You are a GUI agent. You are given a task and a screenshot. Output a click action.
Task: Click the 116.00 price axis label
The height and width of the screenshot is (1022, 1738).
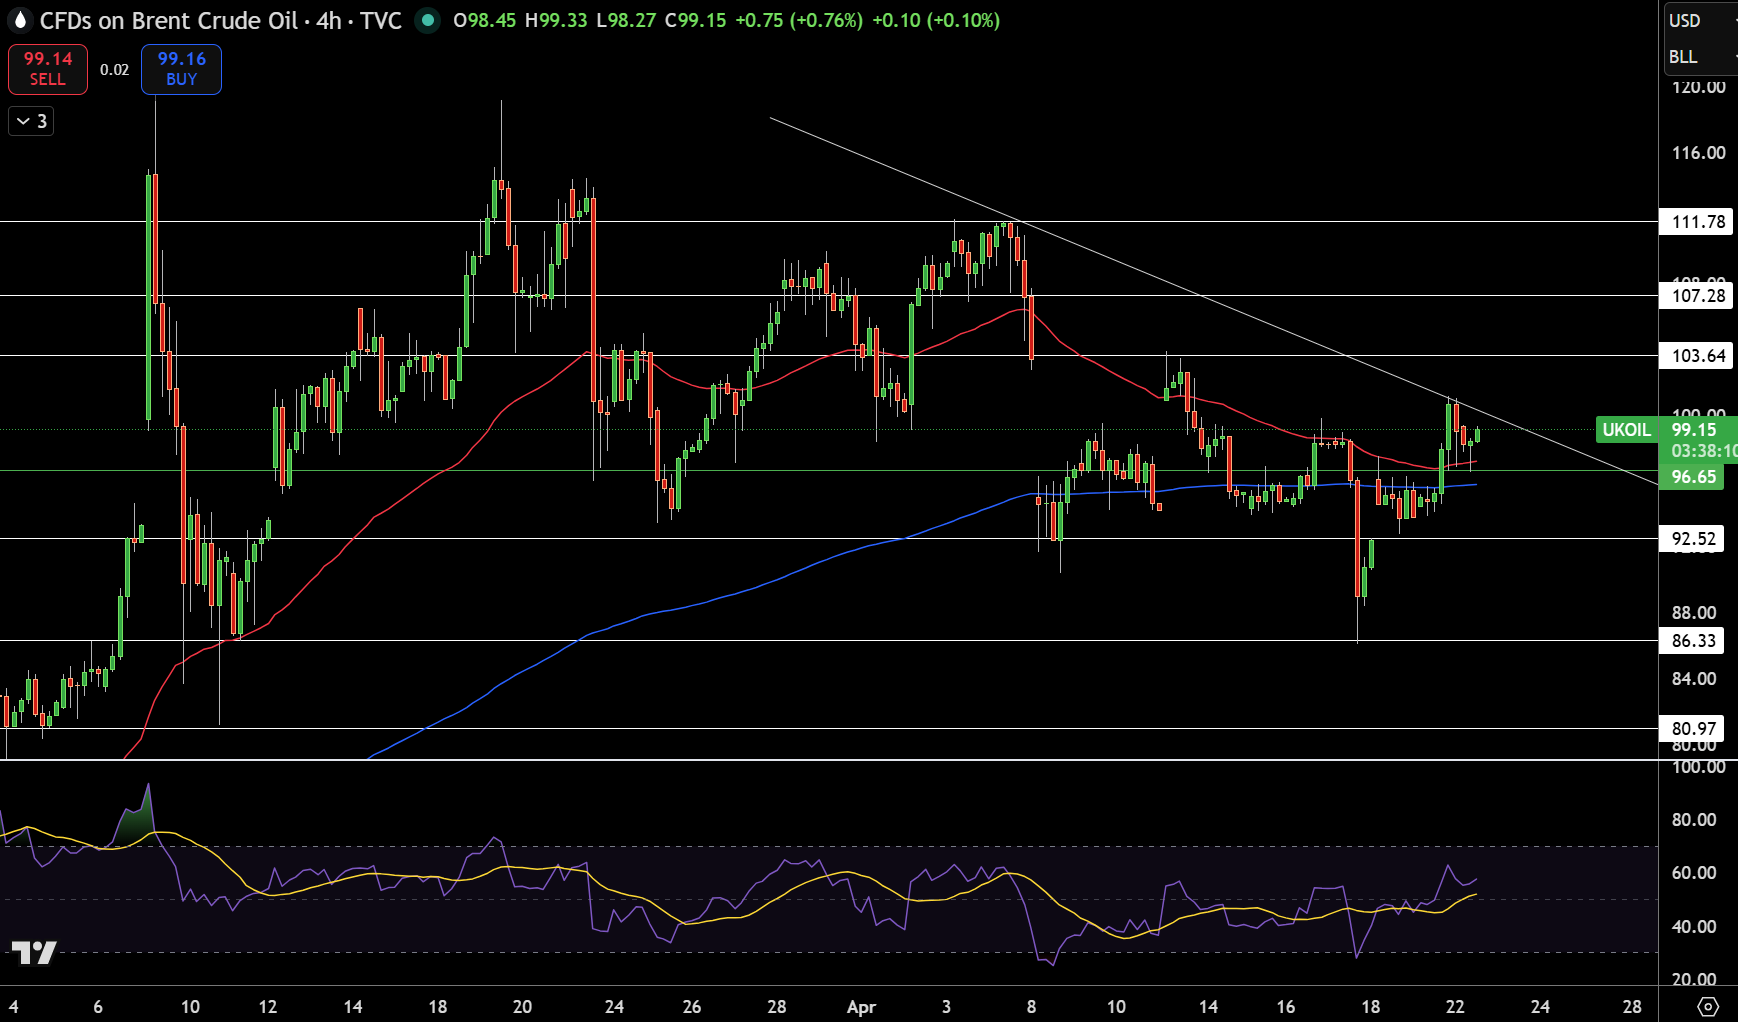[x=1698, y=153]
